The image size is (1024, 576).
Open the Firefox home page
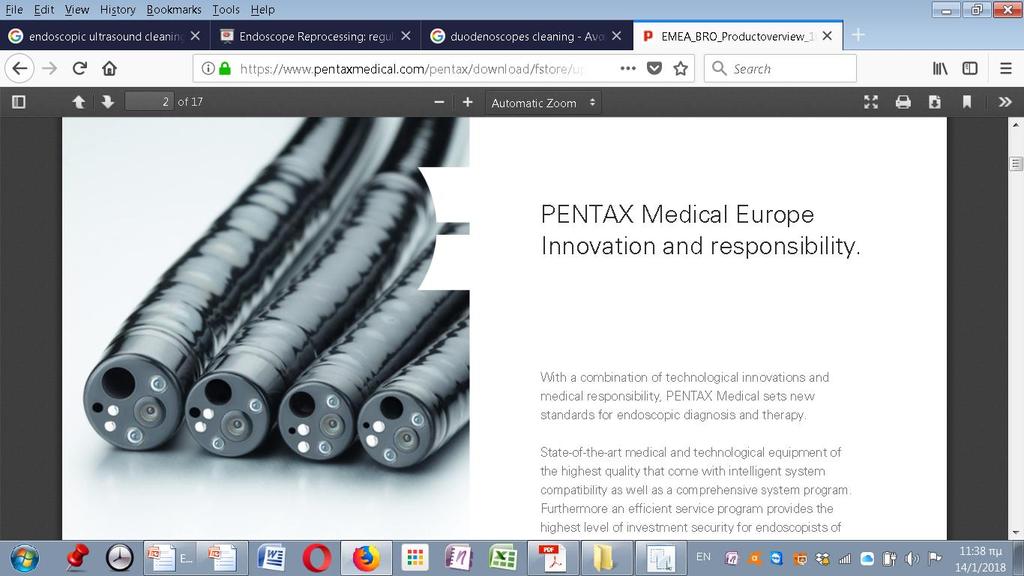[x=109, y=68]
